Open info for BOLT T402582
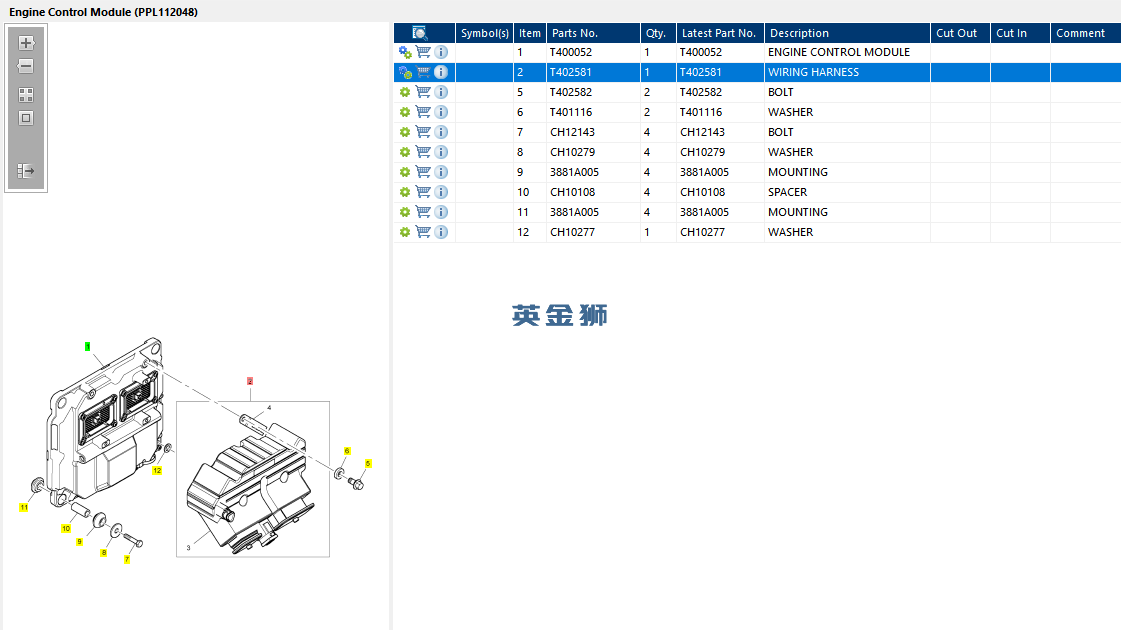 click(x=441, y=92)
